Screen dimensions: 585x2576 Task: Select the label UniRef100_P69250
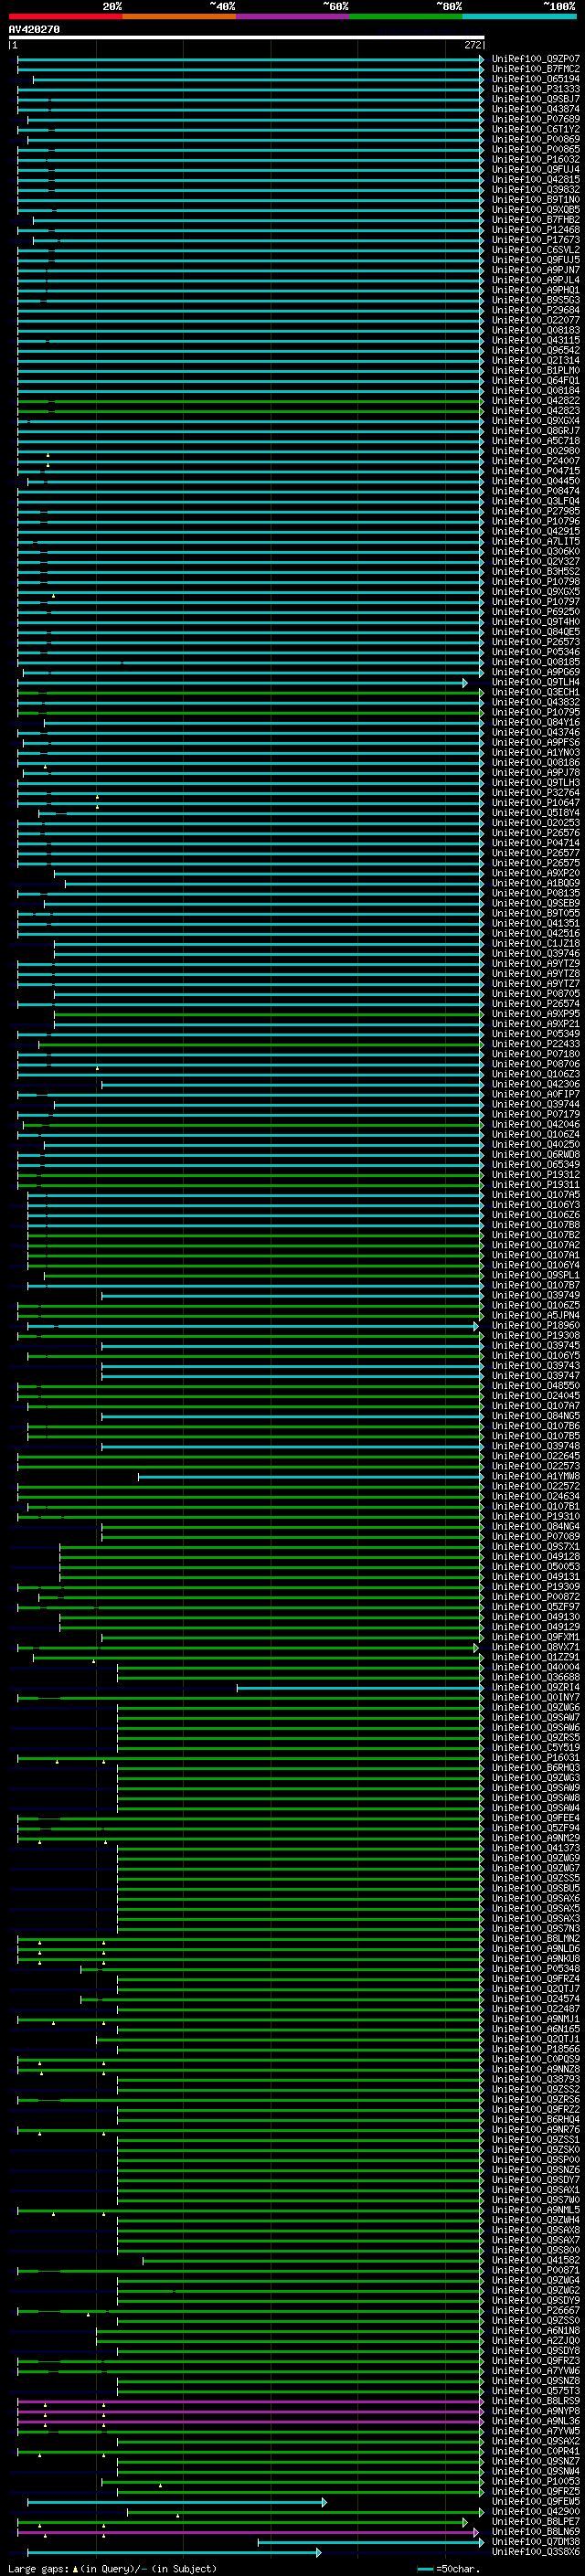(536, 612)
